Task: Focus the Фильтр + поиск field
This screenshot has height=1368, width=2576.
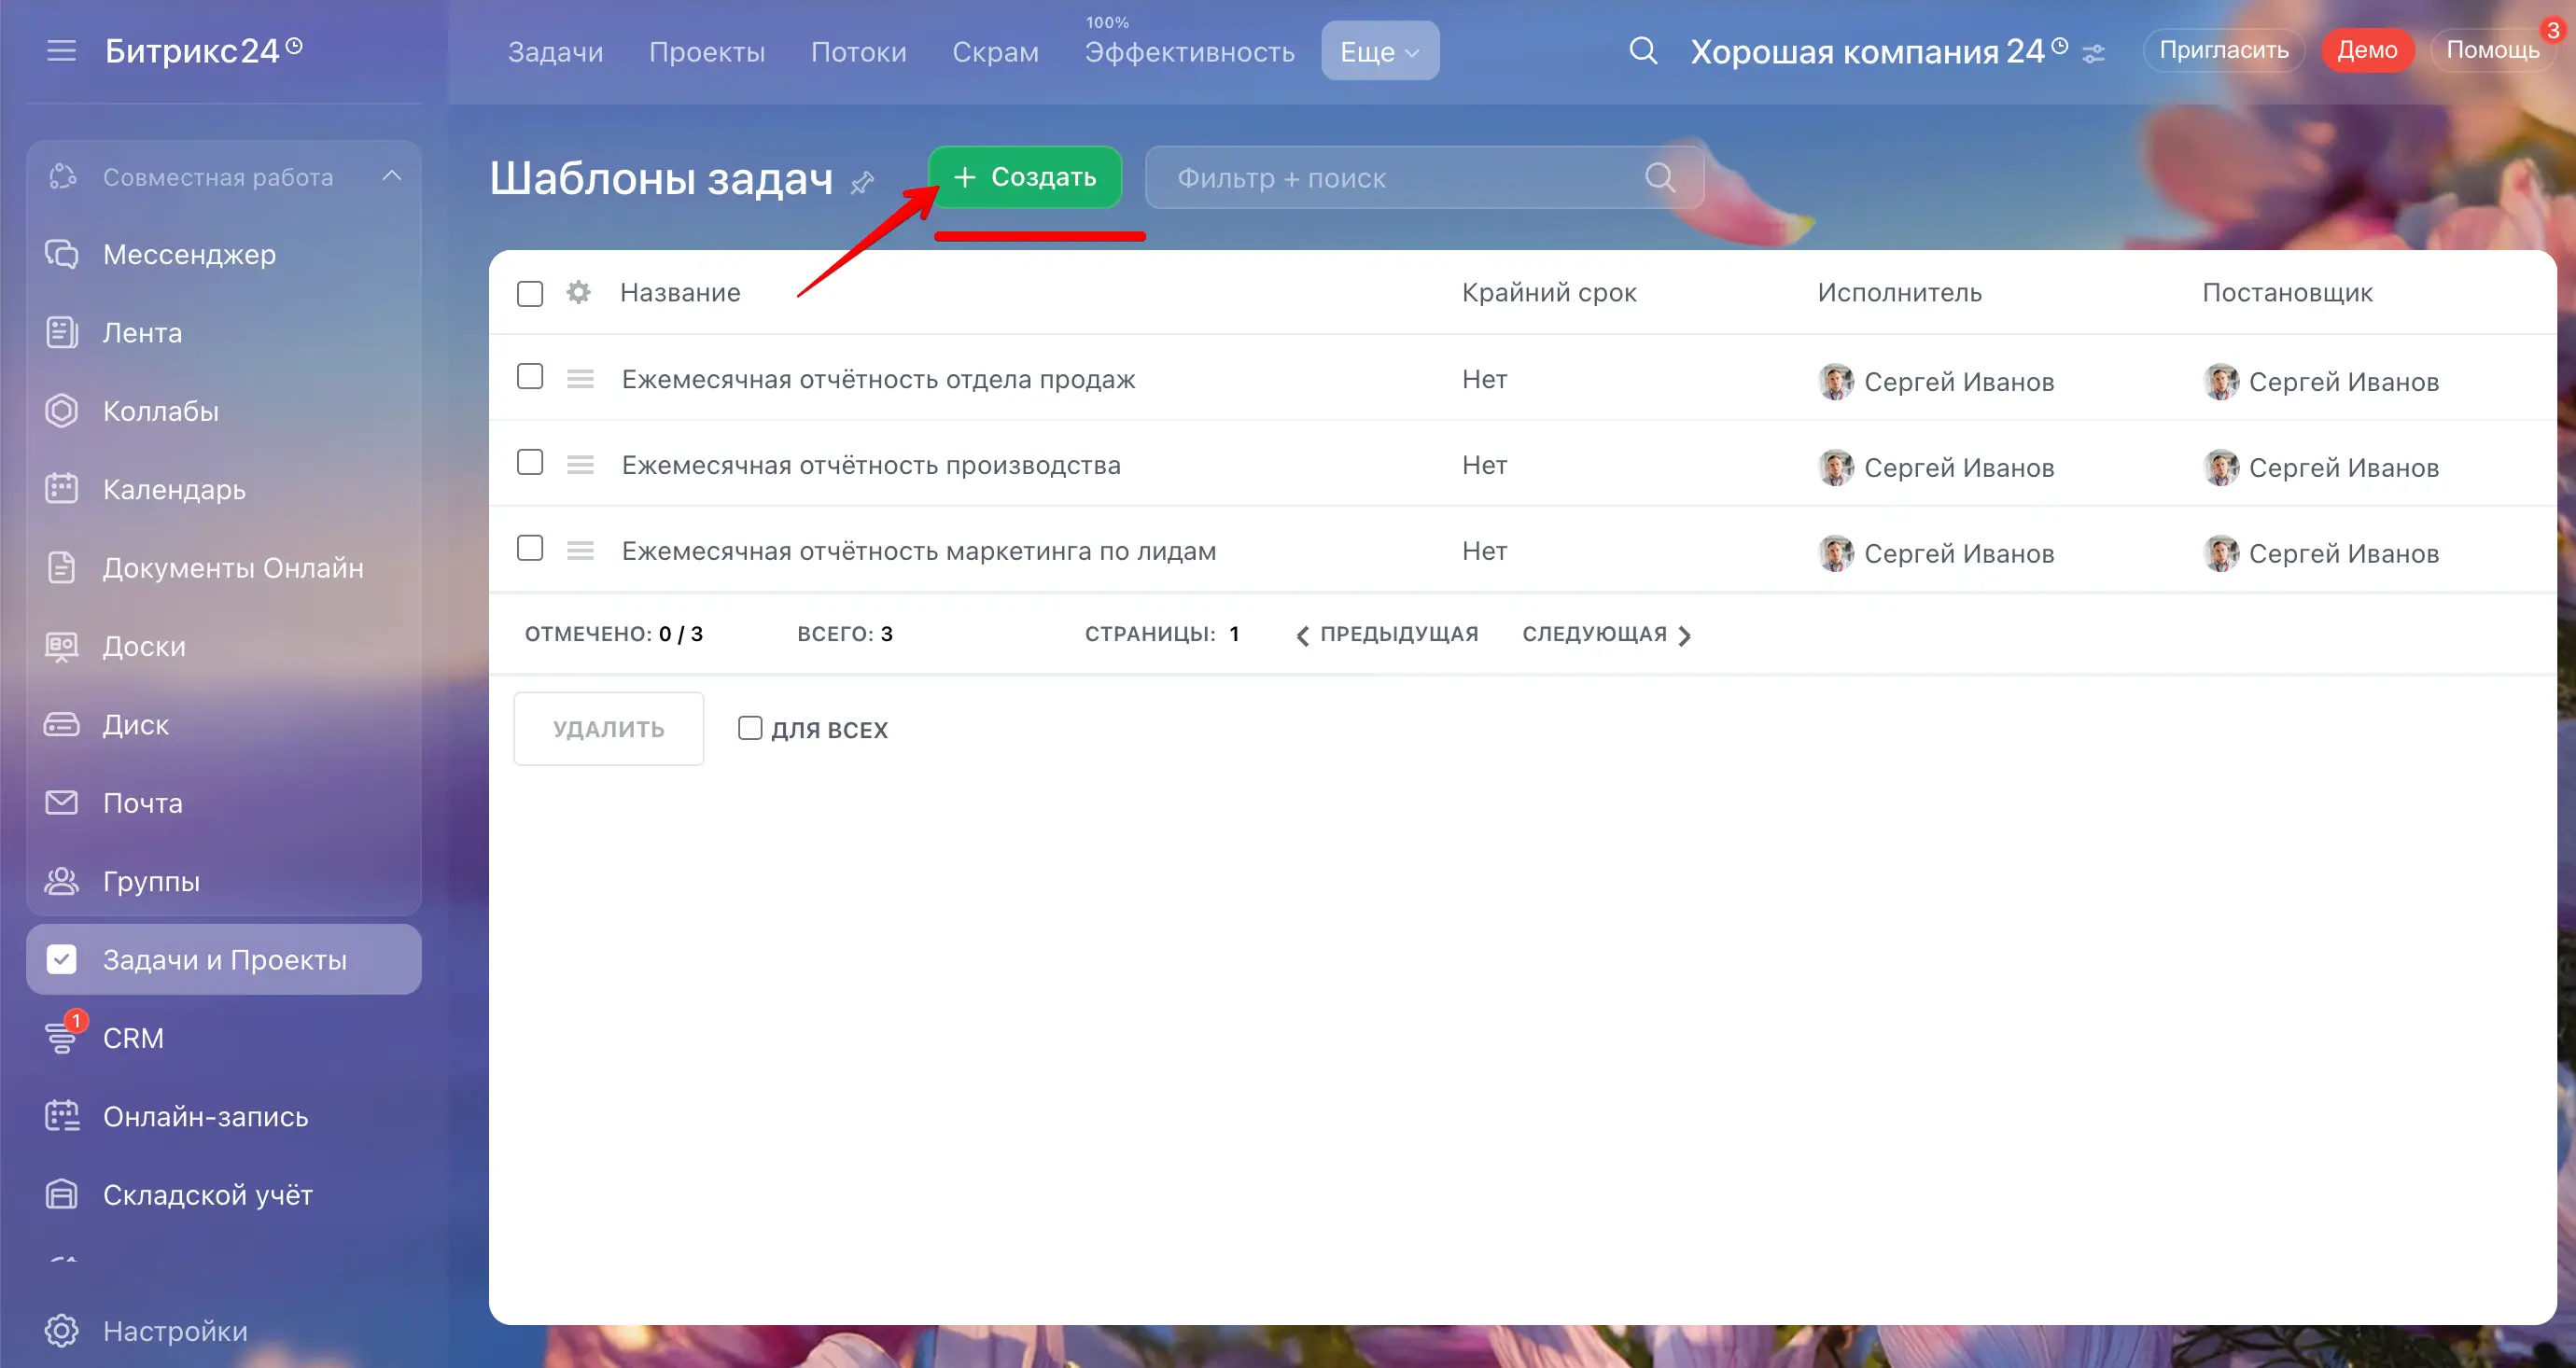Action: 1400,178
